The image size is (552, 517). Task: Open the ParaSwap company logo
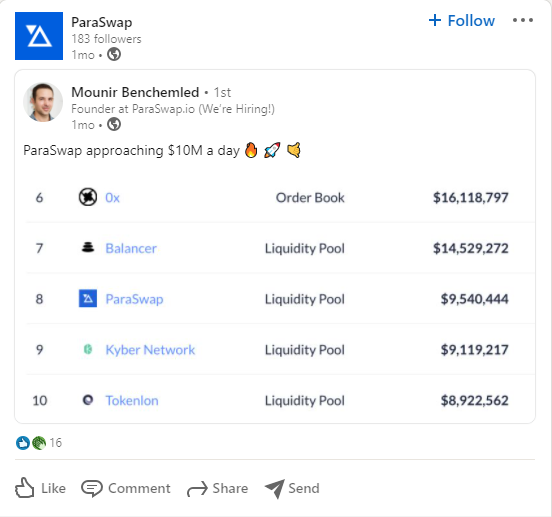[39, 36]
